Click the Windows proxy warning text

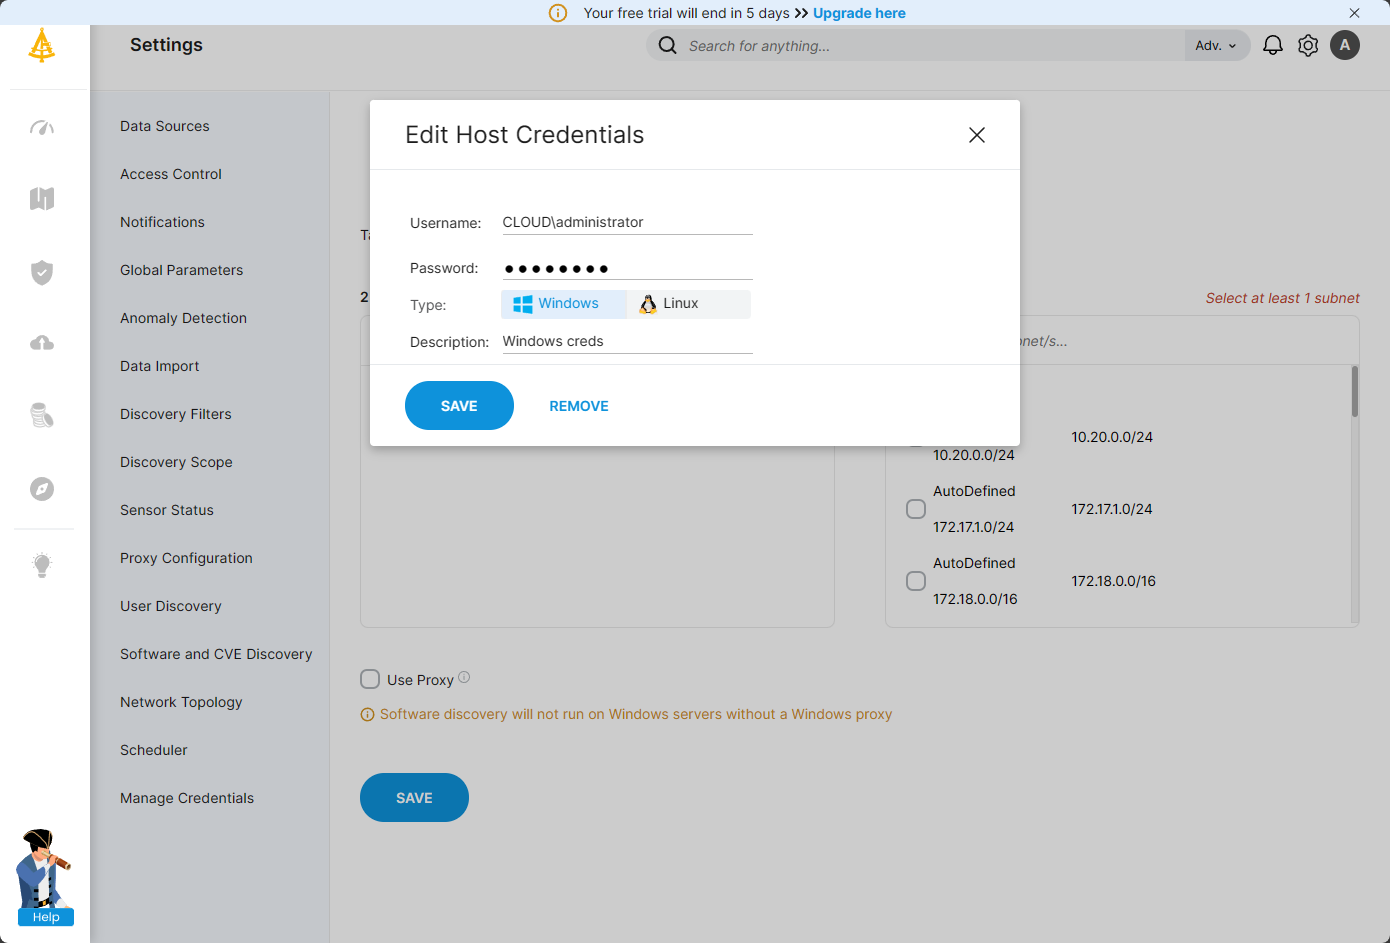[x=636, y=714]
